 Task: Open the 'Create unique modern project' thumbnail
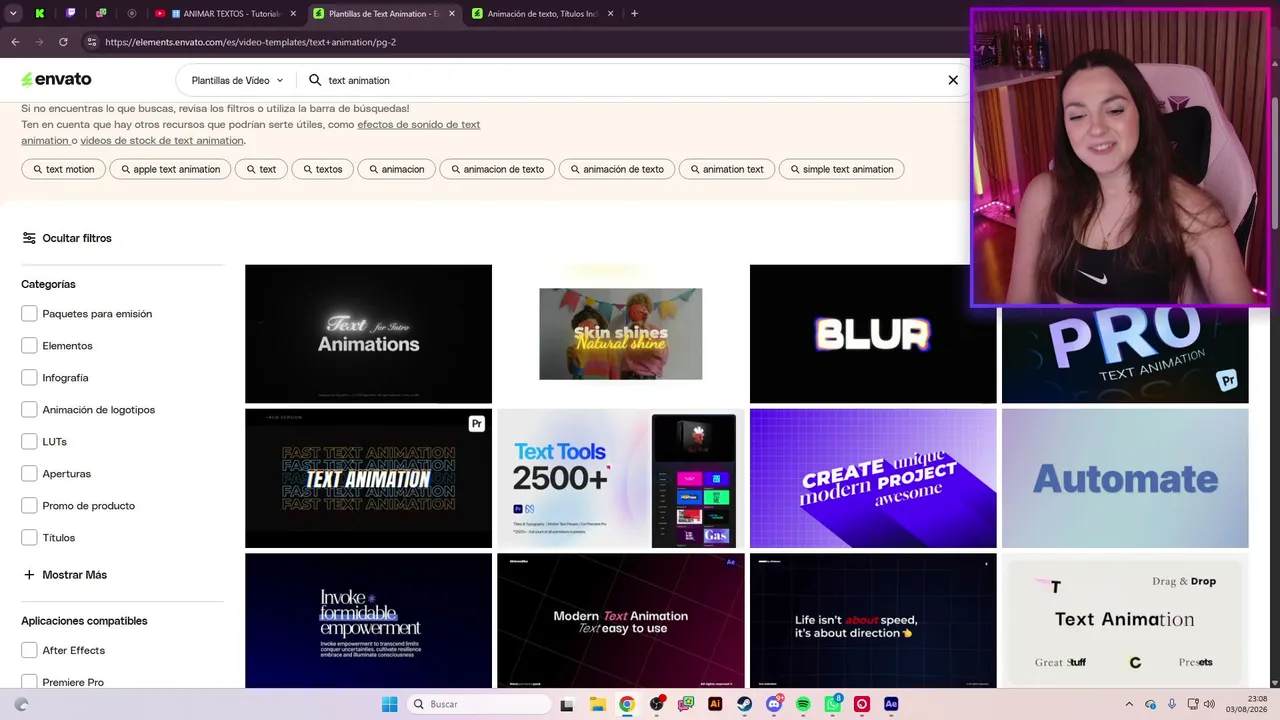click(x=873, y=478)
